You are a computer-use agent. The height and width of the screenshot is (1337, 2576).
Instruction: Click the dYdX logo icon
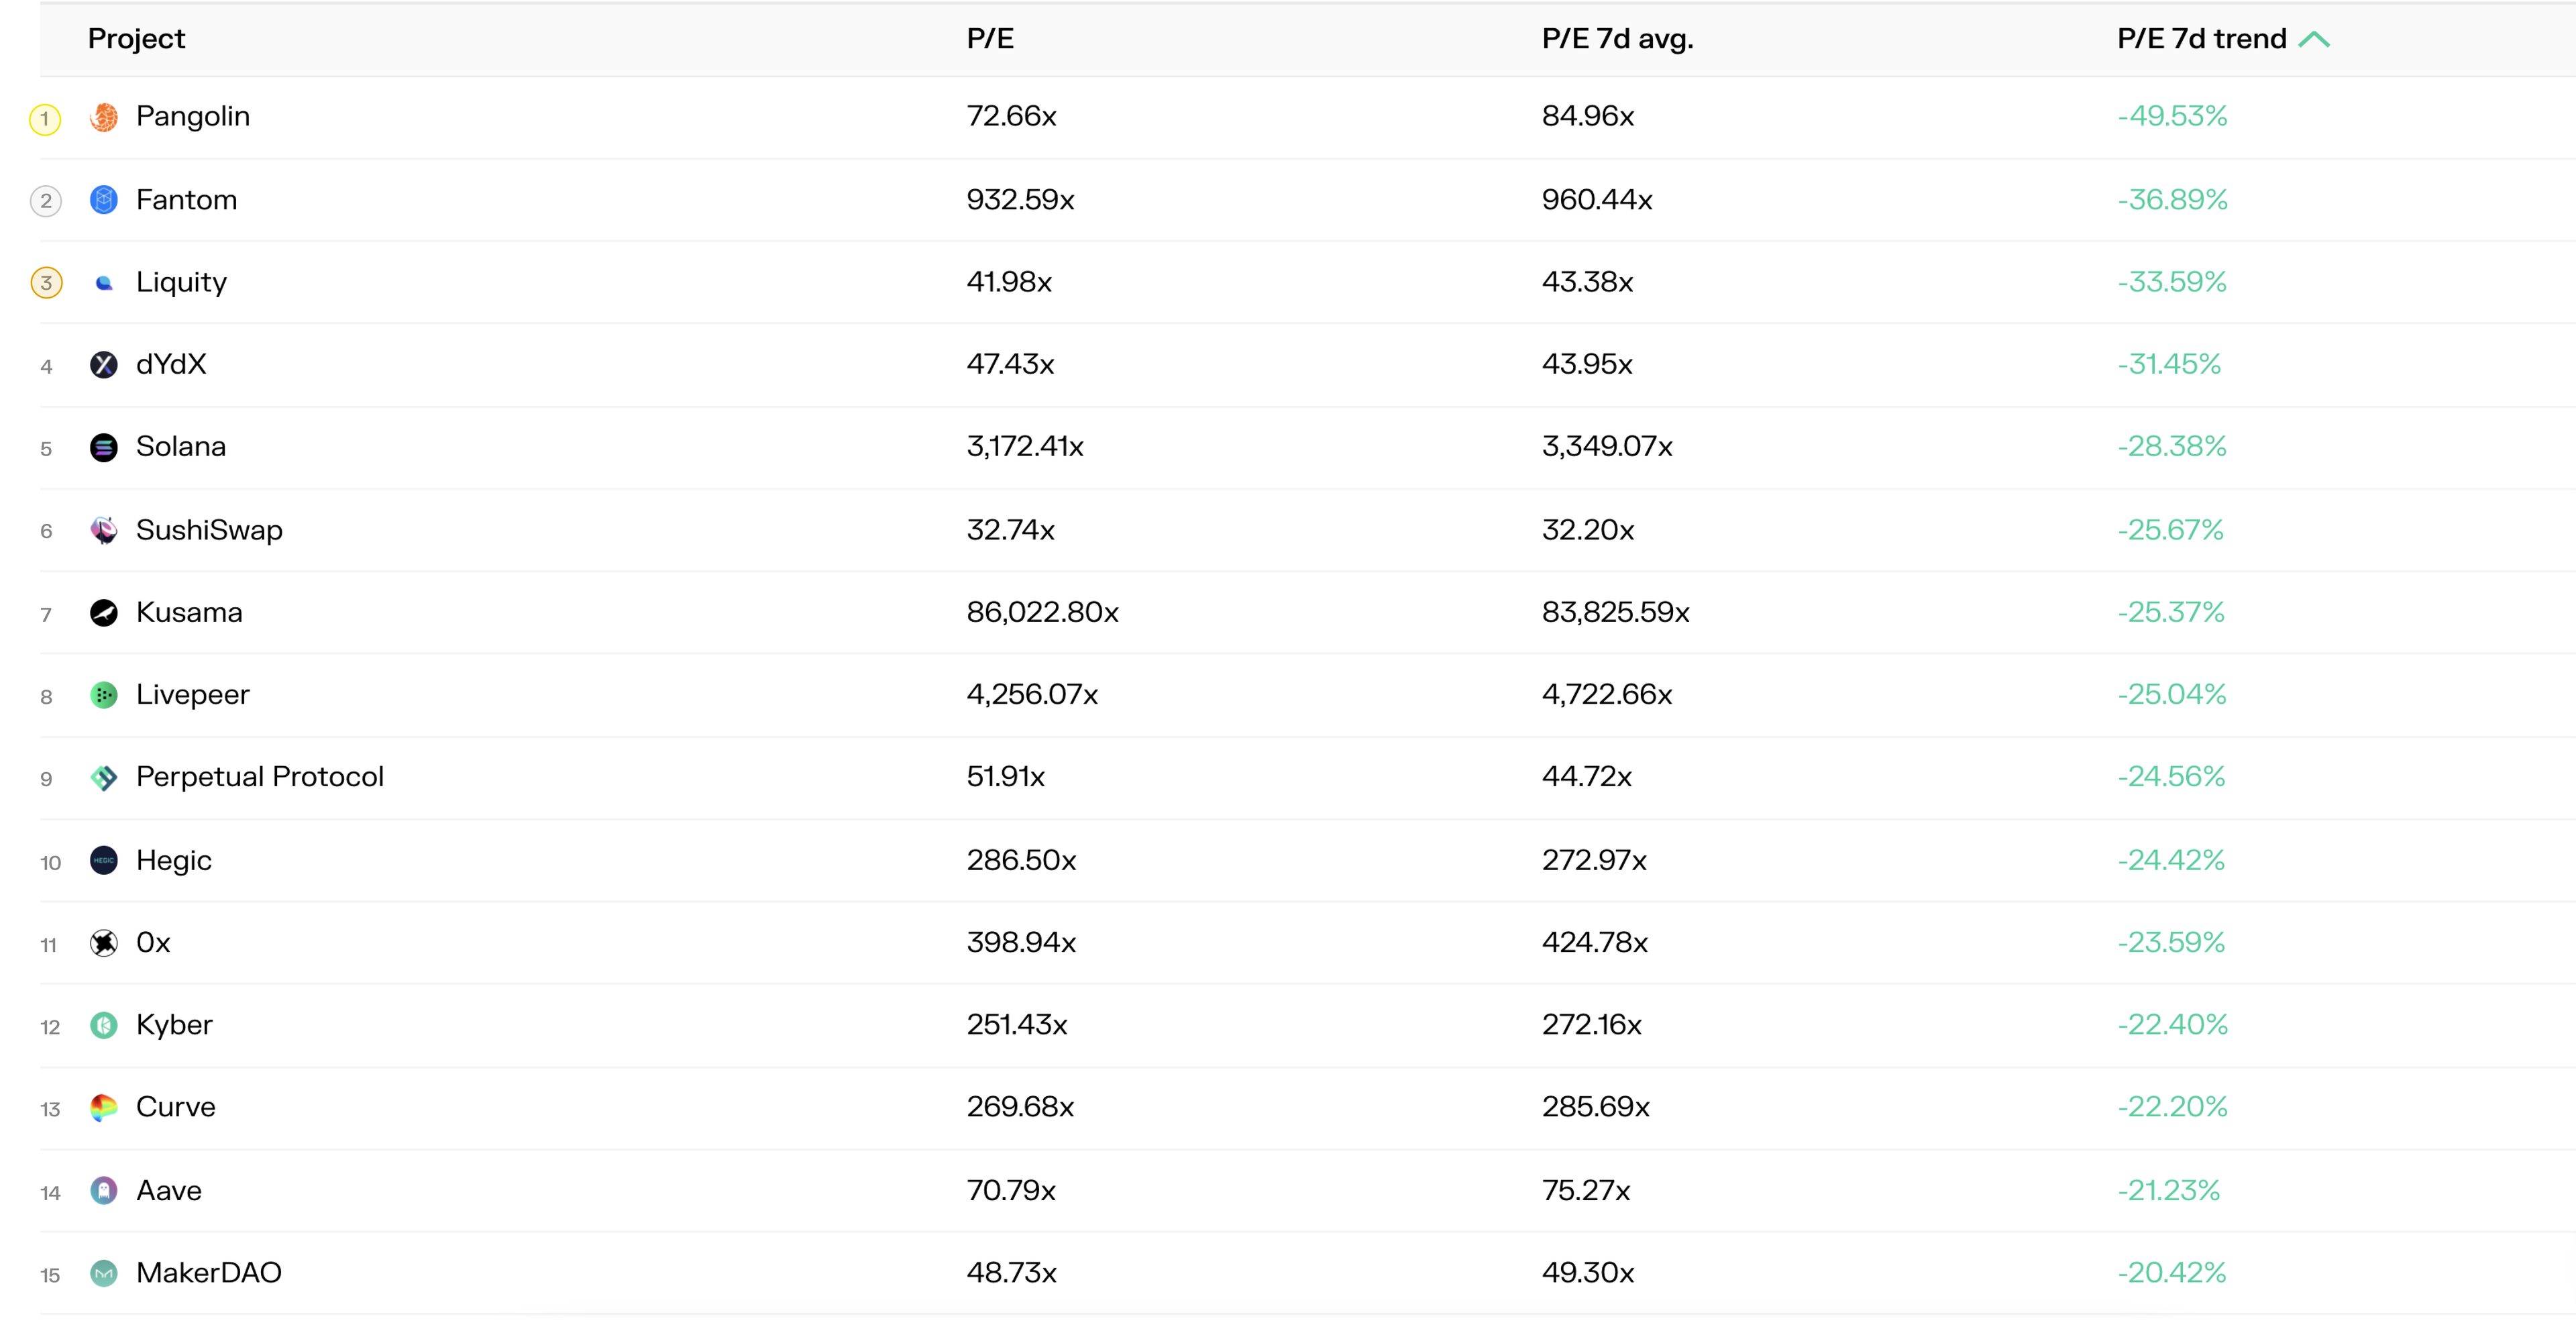[104, 365]
